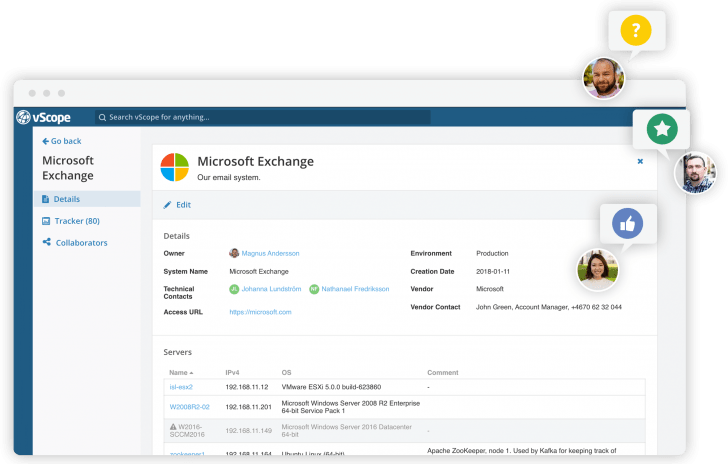The height and width of the screenshot is (464, 728).
Task: Open owner Magnus Andersson's profile link
Action: [x=270, y=254]
